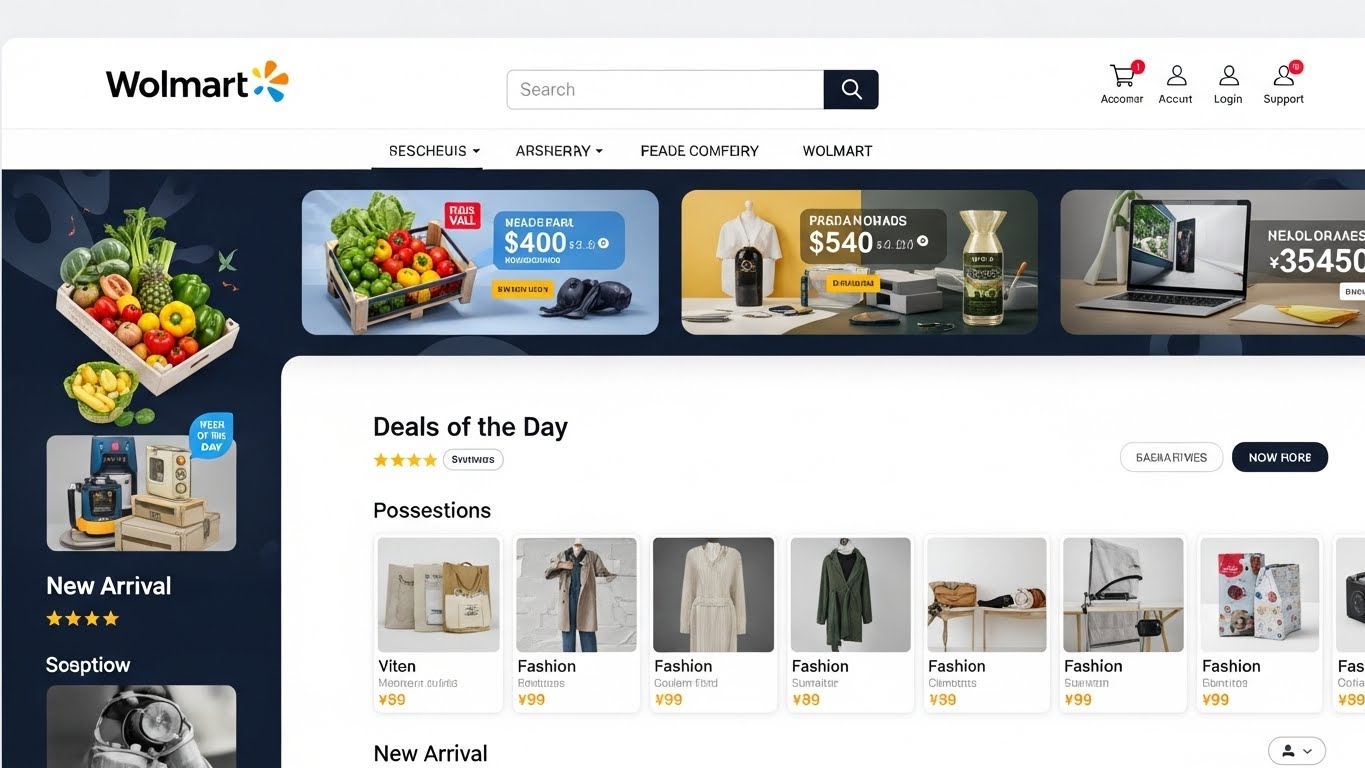Open the vegetable crate $400 banner
This screenshot has width=1365, height=768.
pyautogui.click(x=480, y=262)
